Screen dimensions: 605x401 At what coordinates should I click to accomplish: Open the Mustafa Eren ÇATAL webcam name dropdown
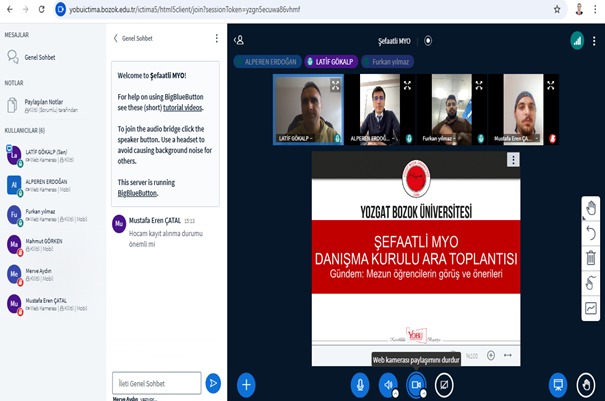[516, 138]
